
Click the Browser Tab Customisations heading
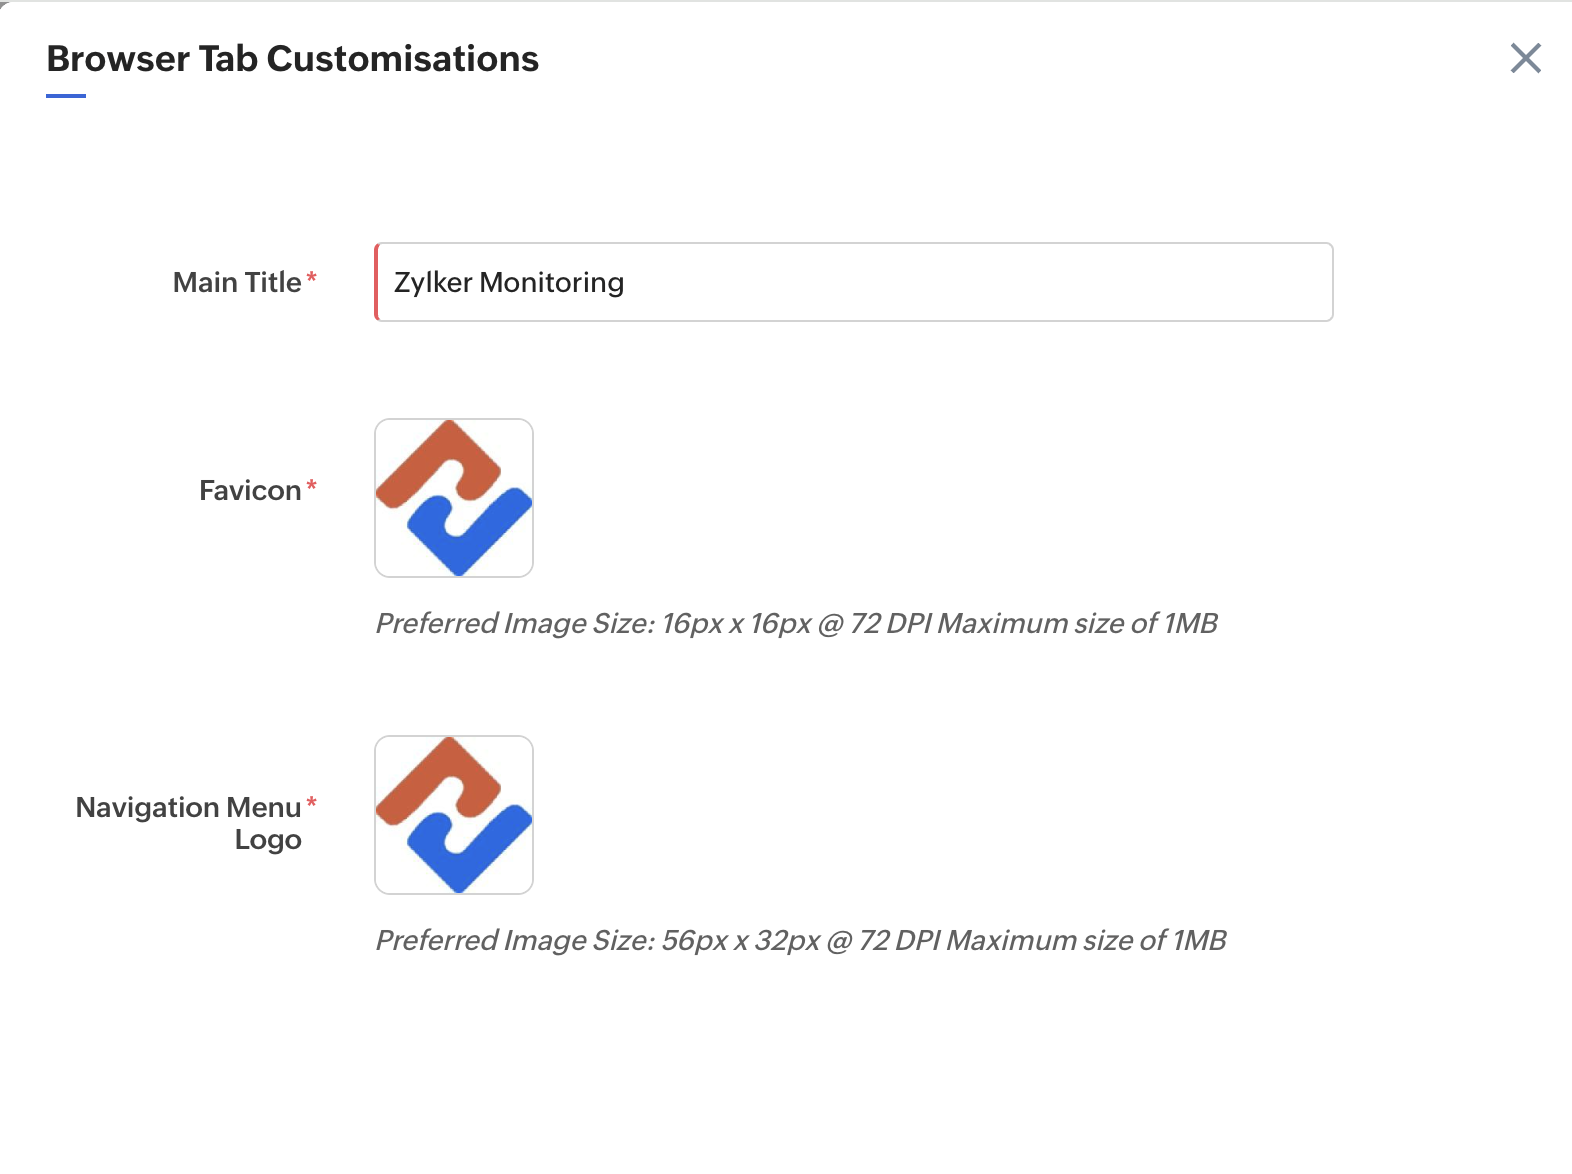coord(292,59)
